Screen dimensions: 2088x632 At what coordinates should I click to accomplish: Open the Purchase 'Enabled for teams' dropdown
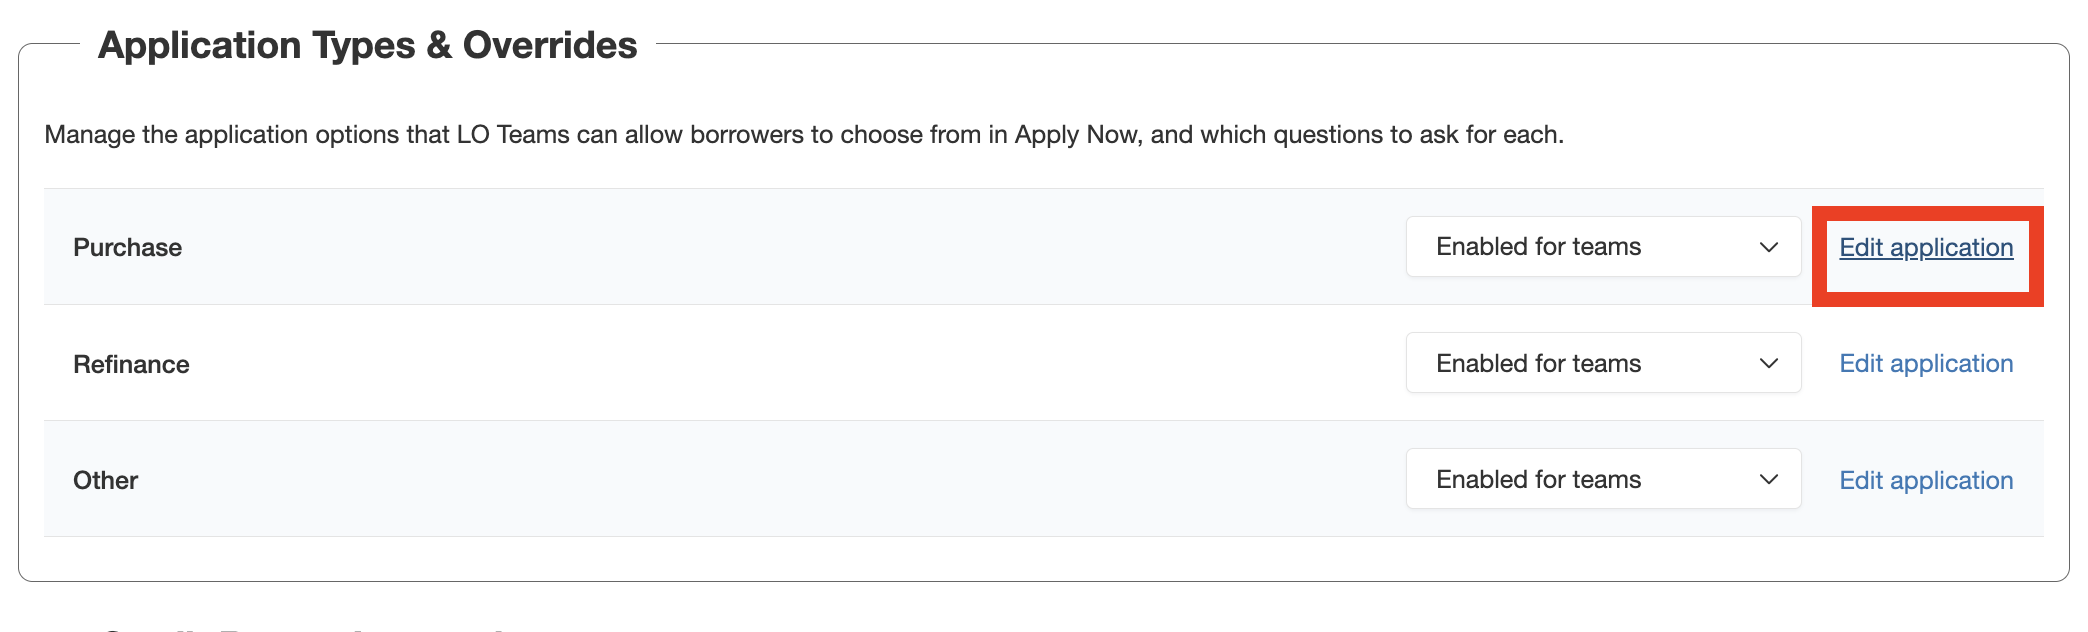1602,247
